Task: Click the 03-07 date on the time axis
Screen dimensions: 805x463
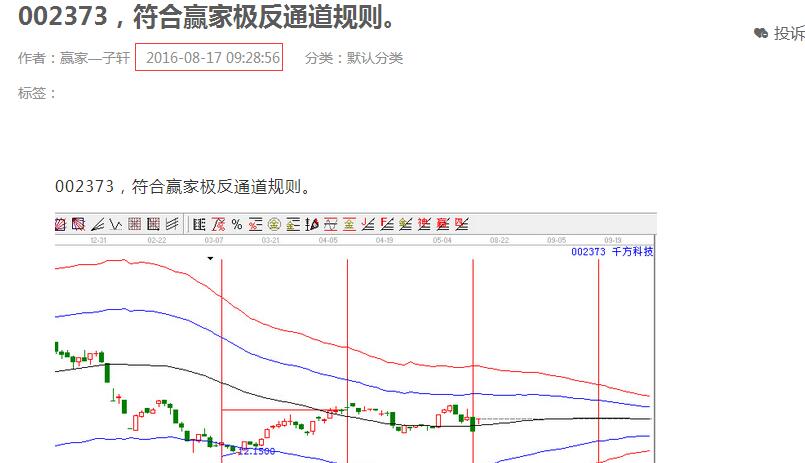Action: (x=214, y=241)
